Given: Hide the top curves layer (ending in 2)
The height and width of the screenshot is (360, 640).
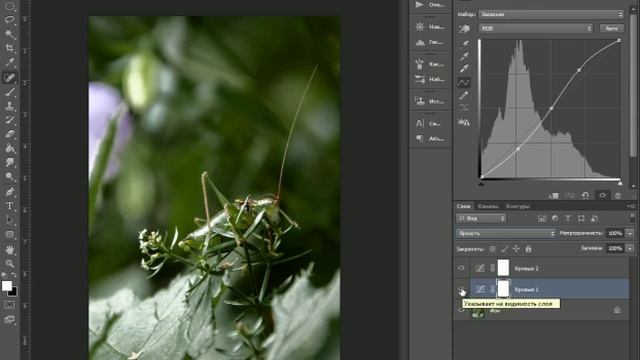Looking at the screenshot, I should point(461,268).
